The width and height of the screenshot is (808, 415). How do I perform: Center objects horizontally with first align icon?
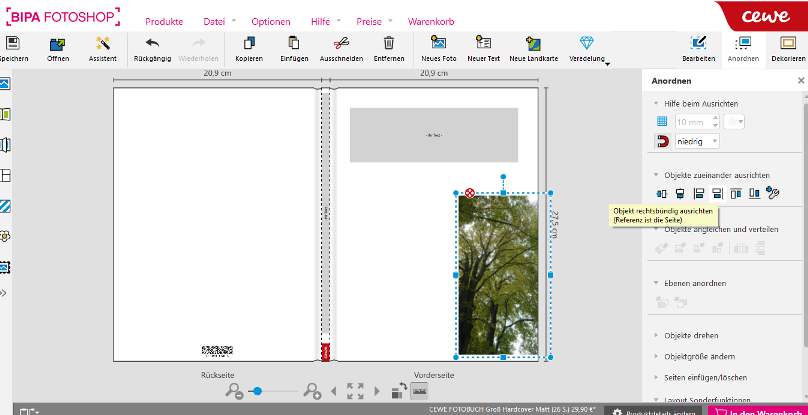(x=662, y=193)
